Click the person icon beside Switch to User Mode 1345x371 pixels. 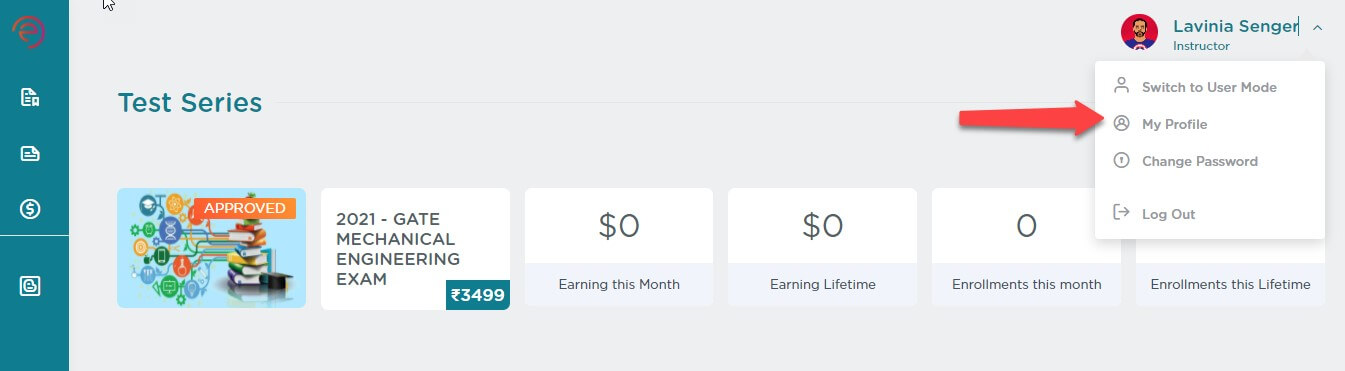pos(1121,86)
